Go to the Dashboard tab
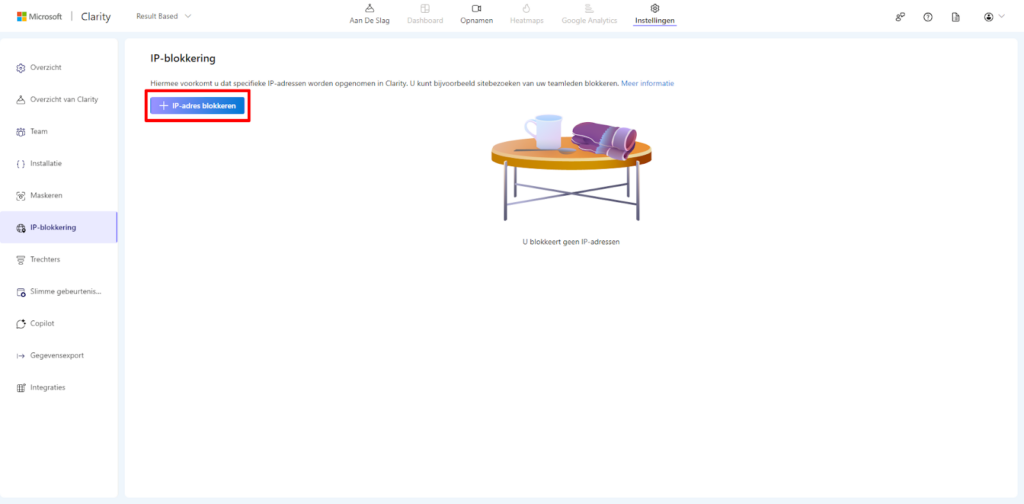This screenshot has height=504, width=1024. [x=425, y=14]
